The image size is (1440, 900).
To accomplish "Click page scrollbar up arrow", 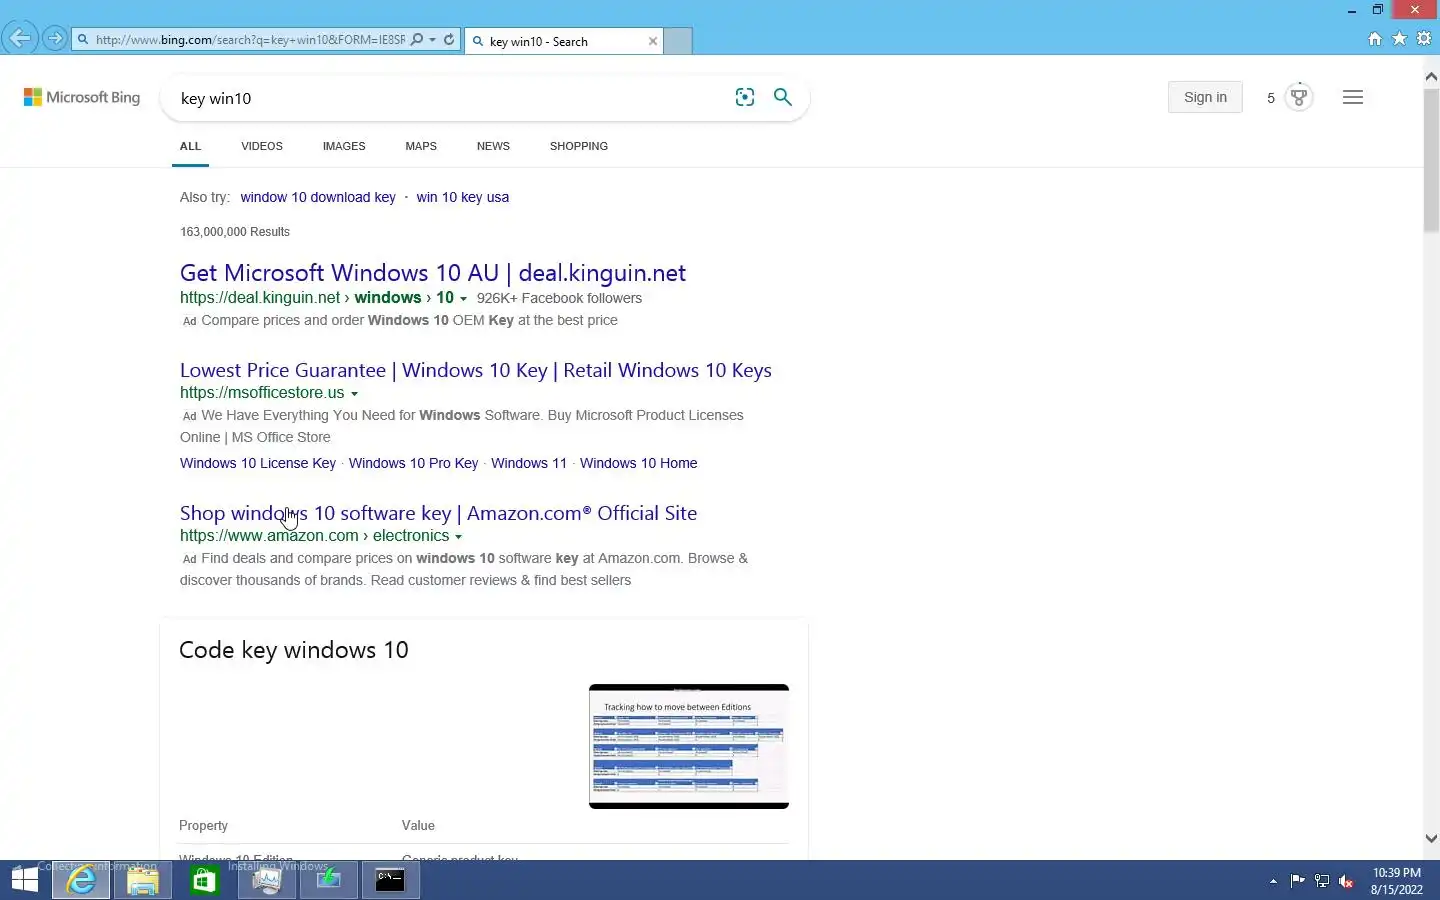I will (1431, 76).
